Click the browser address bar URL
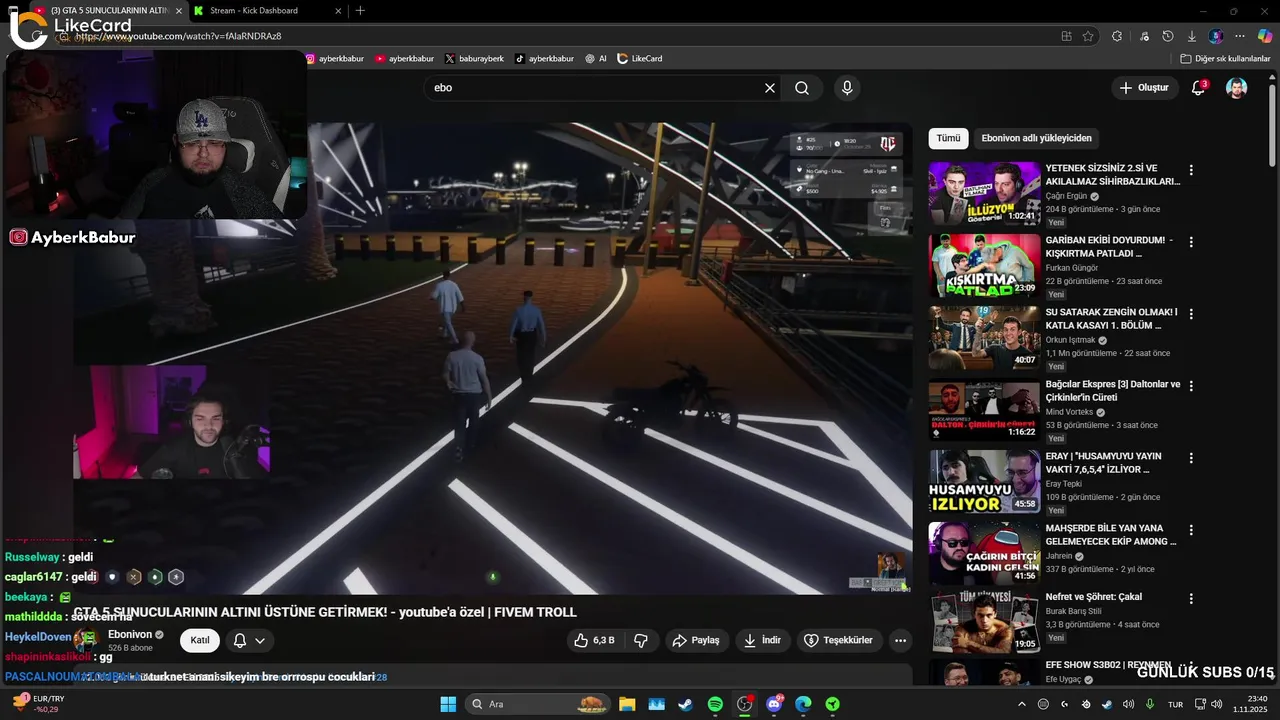1280x720 pixels. pos(178,36)
